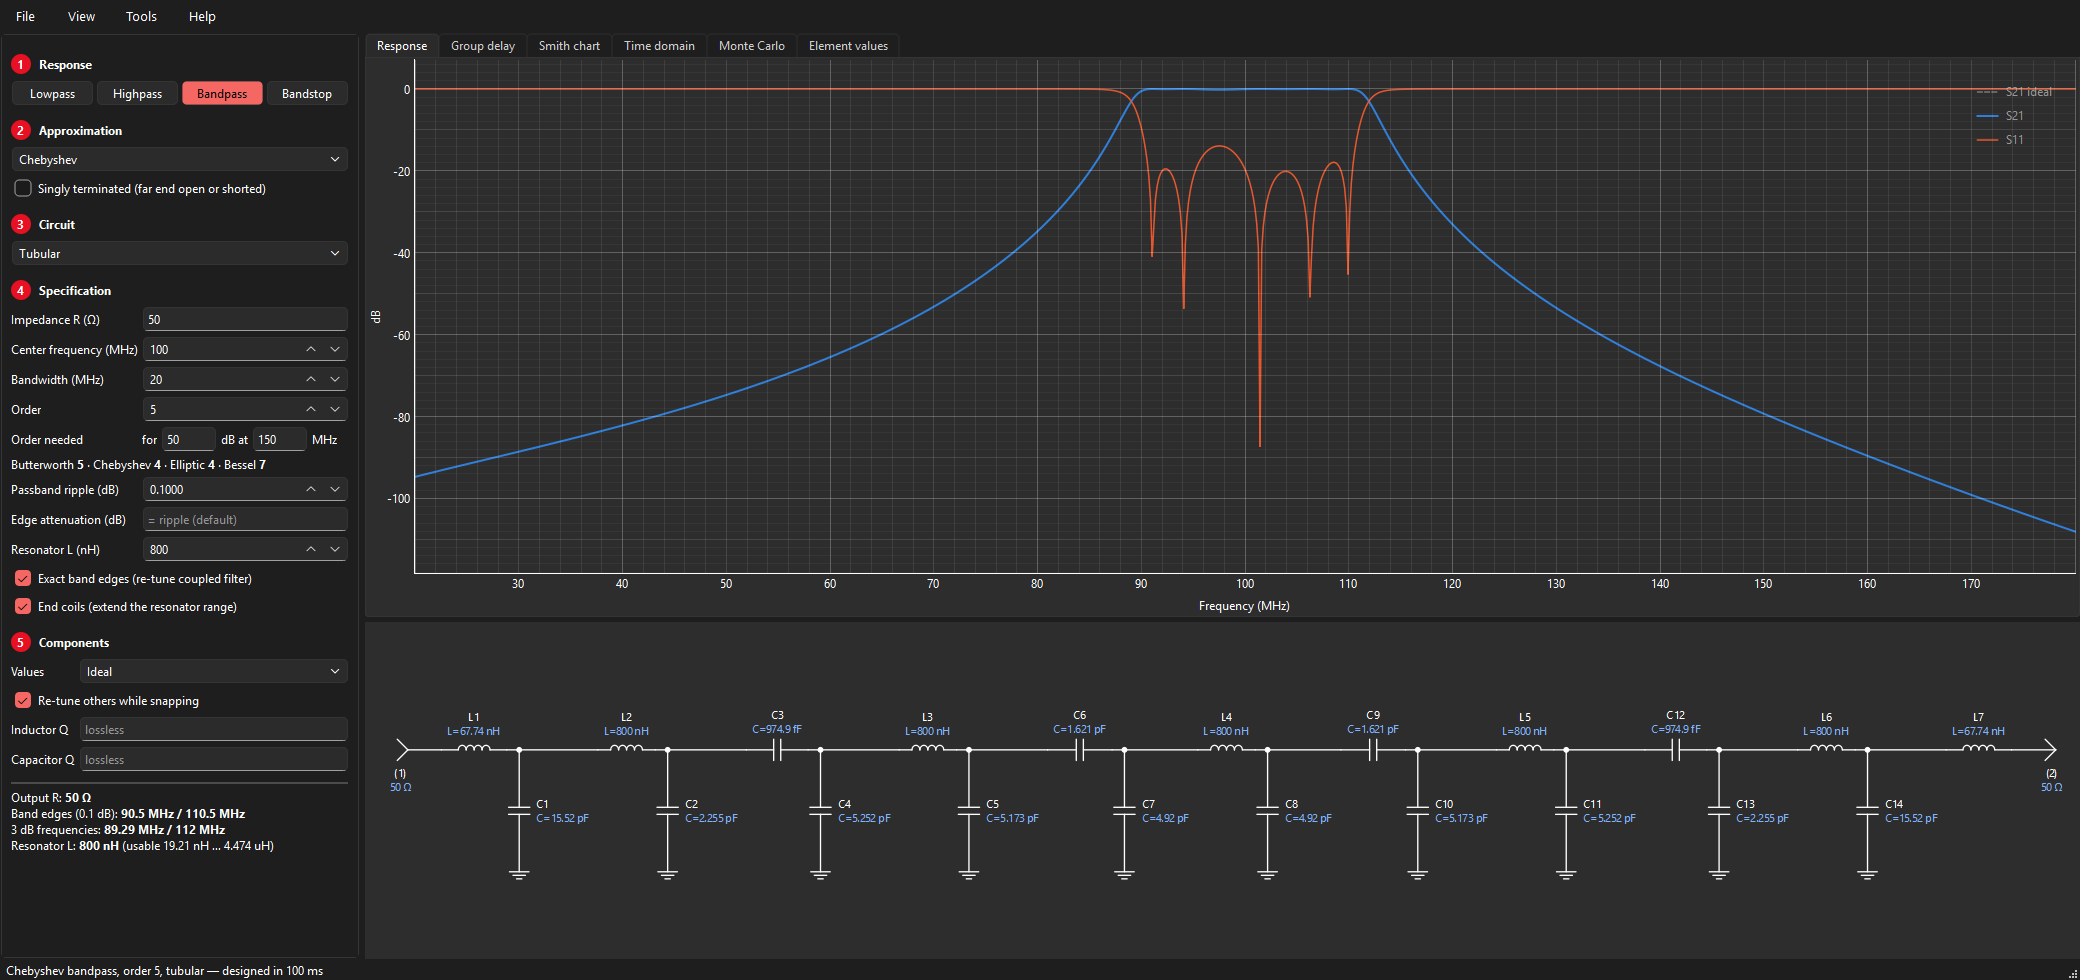Decrease Resonator L with down arrow
The width and height of the screenshot is (2080, 980).
(x=335, y=549)
